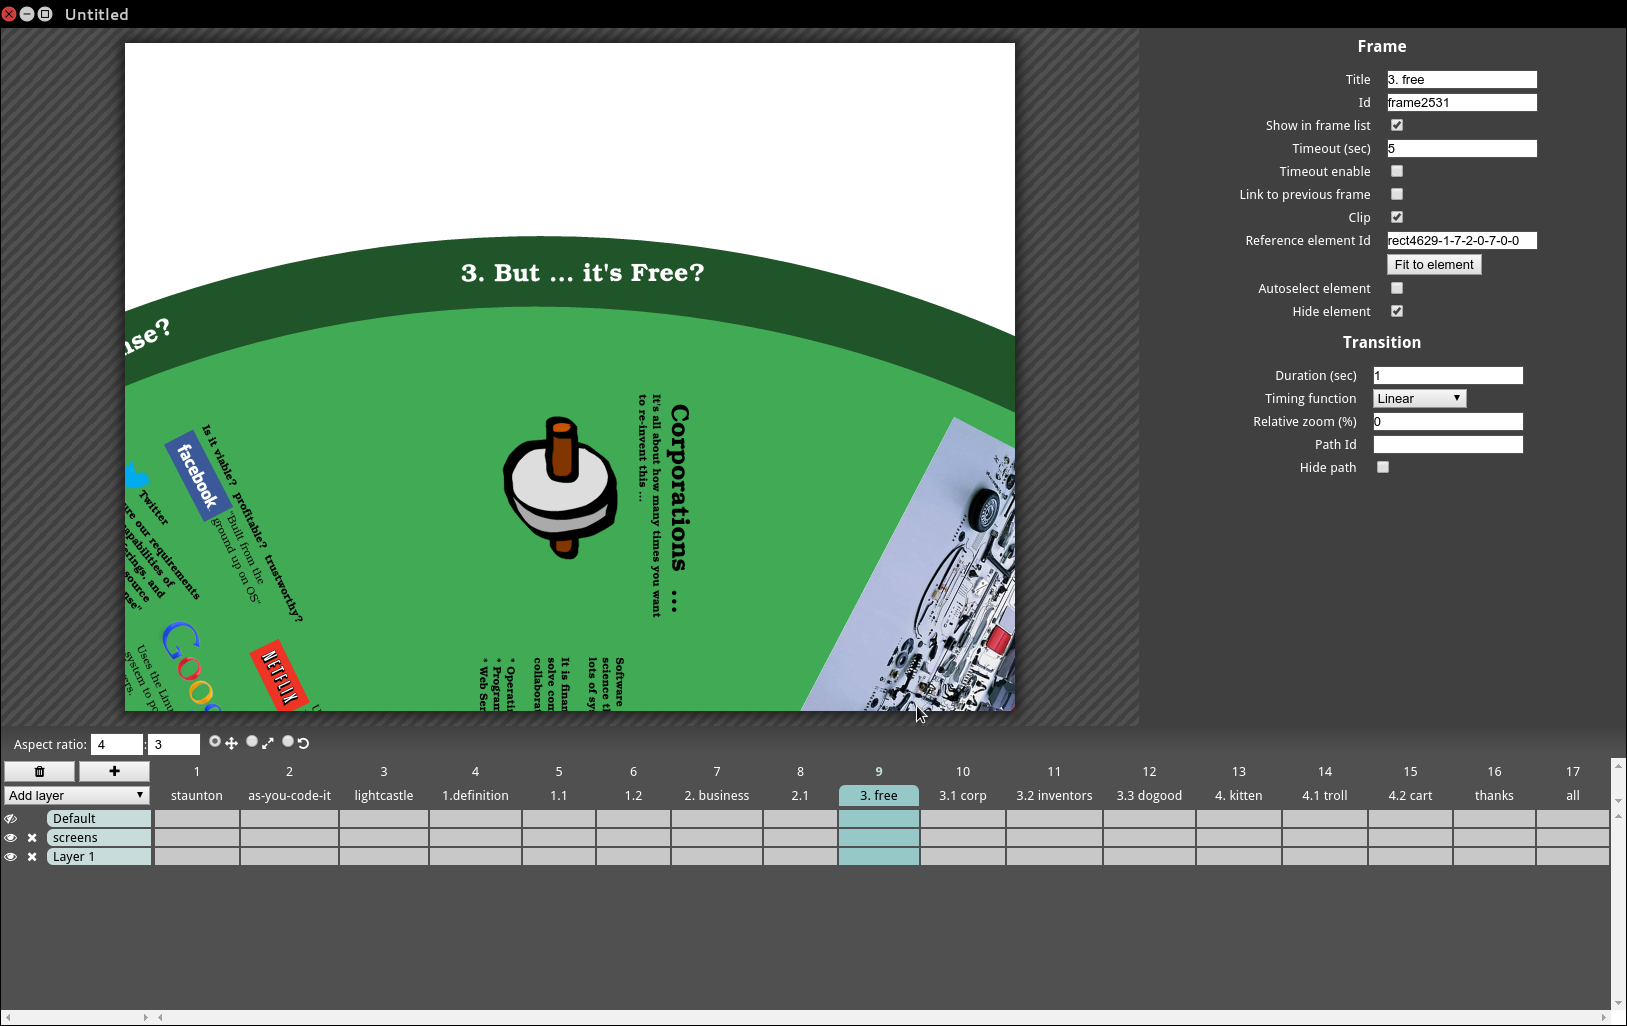Open the Add layer dropdown

[x=77, y=796]
